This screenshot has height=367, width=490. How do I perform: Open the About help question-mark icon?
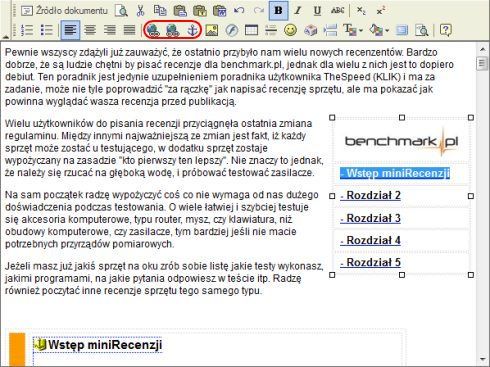445,30
